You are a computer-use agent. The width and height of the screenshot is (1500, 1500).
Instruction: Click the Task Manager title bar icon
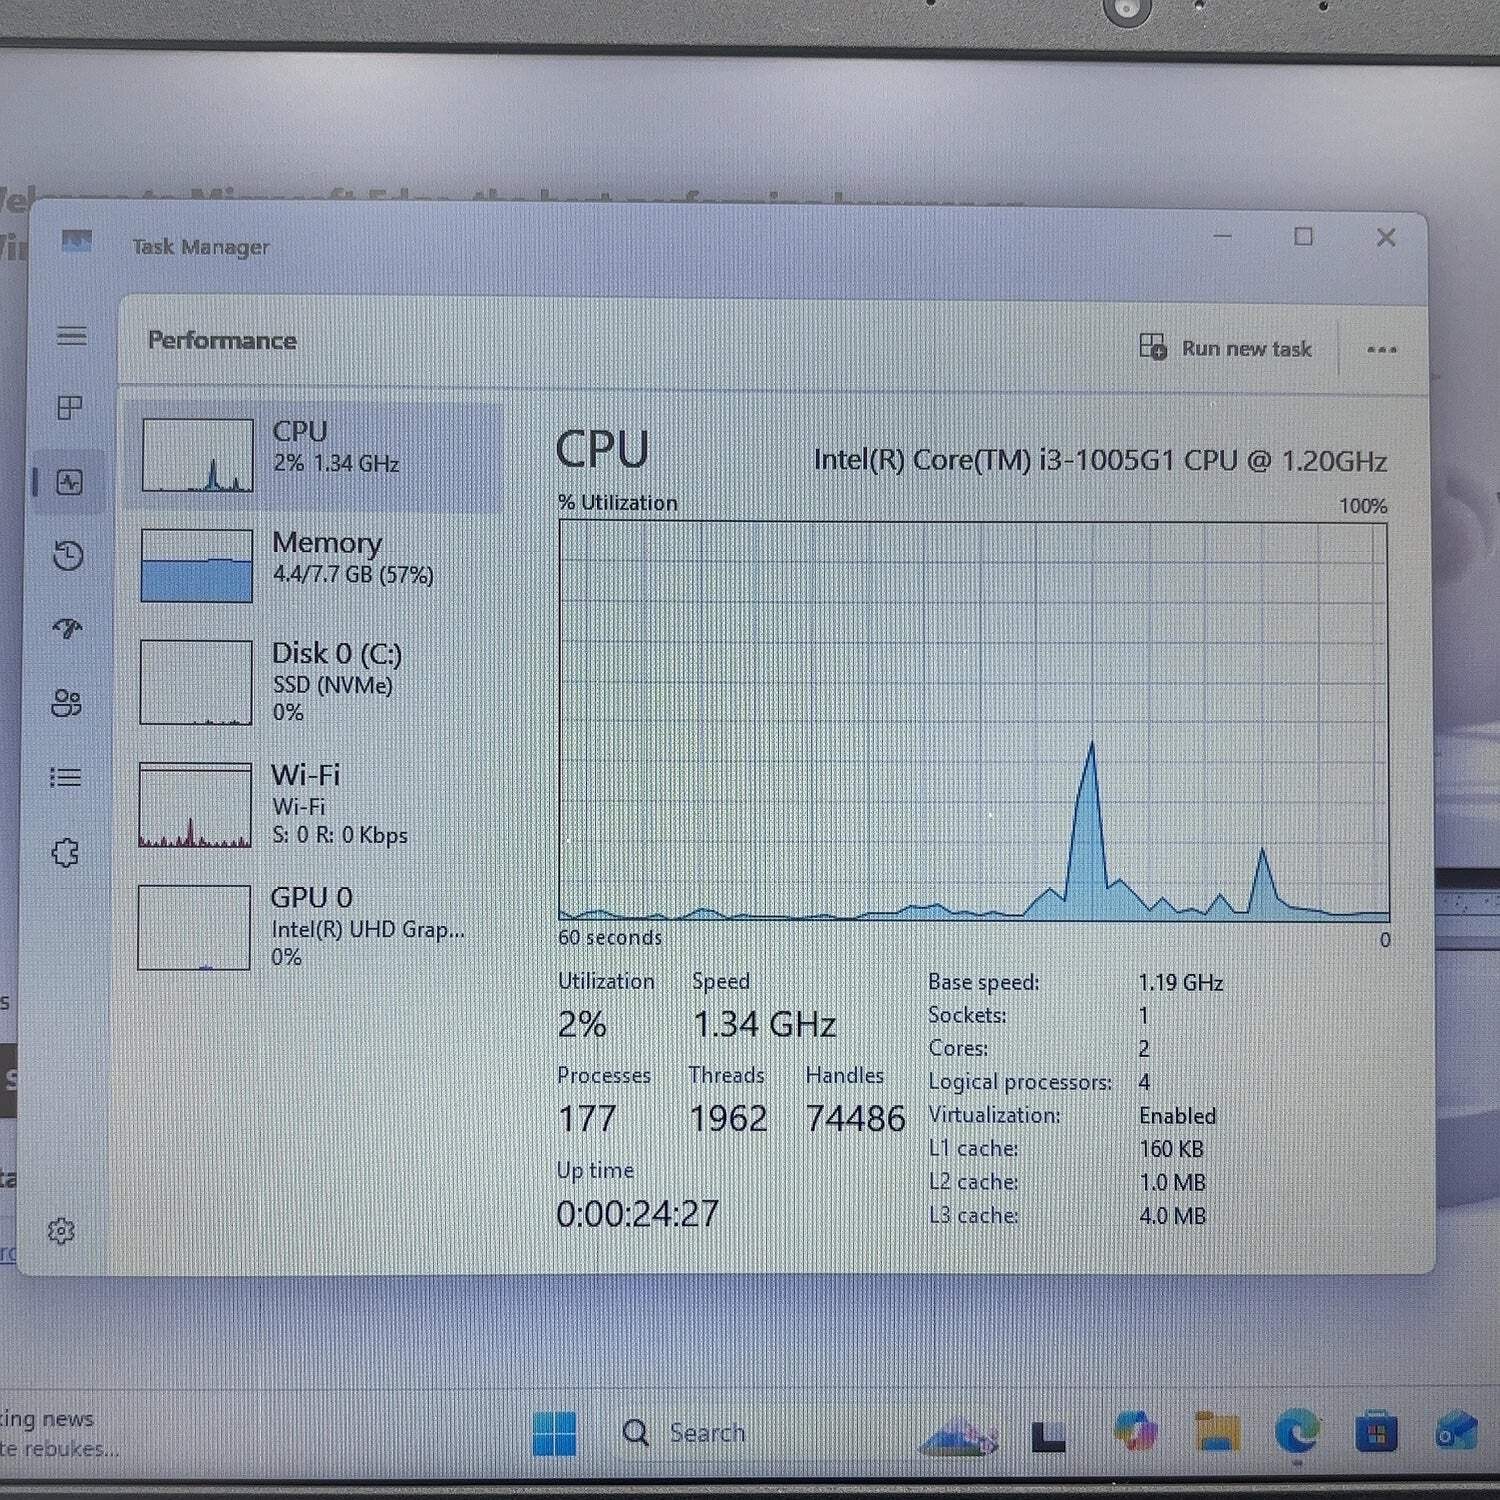tap(76, 241)
